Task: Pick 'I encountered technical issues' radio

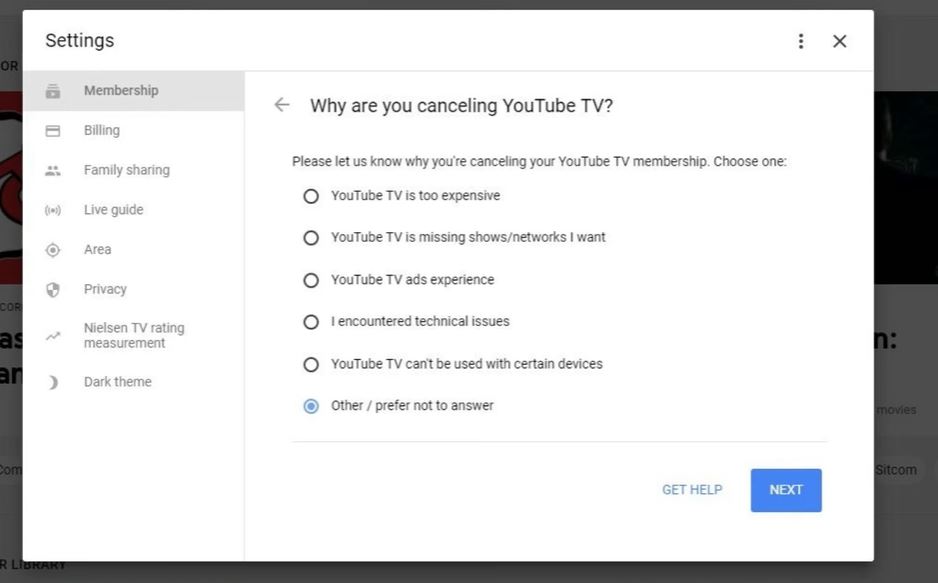Action: [310, 322]
